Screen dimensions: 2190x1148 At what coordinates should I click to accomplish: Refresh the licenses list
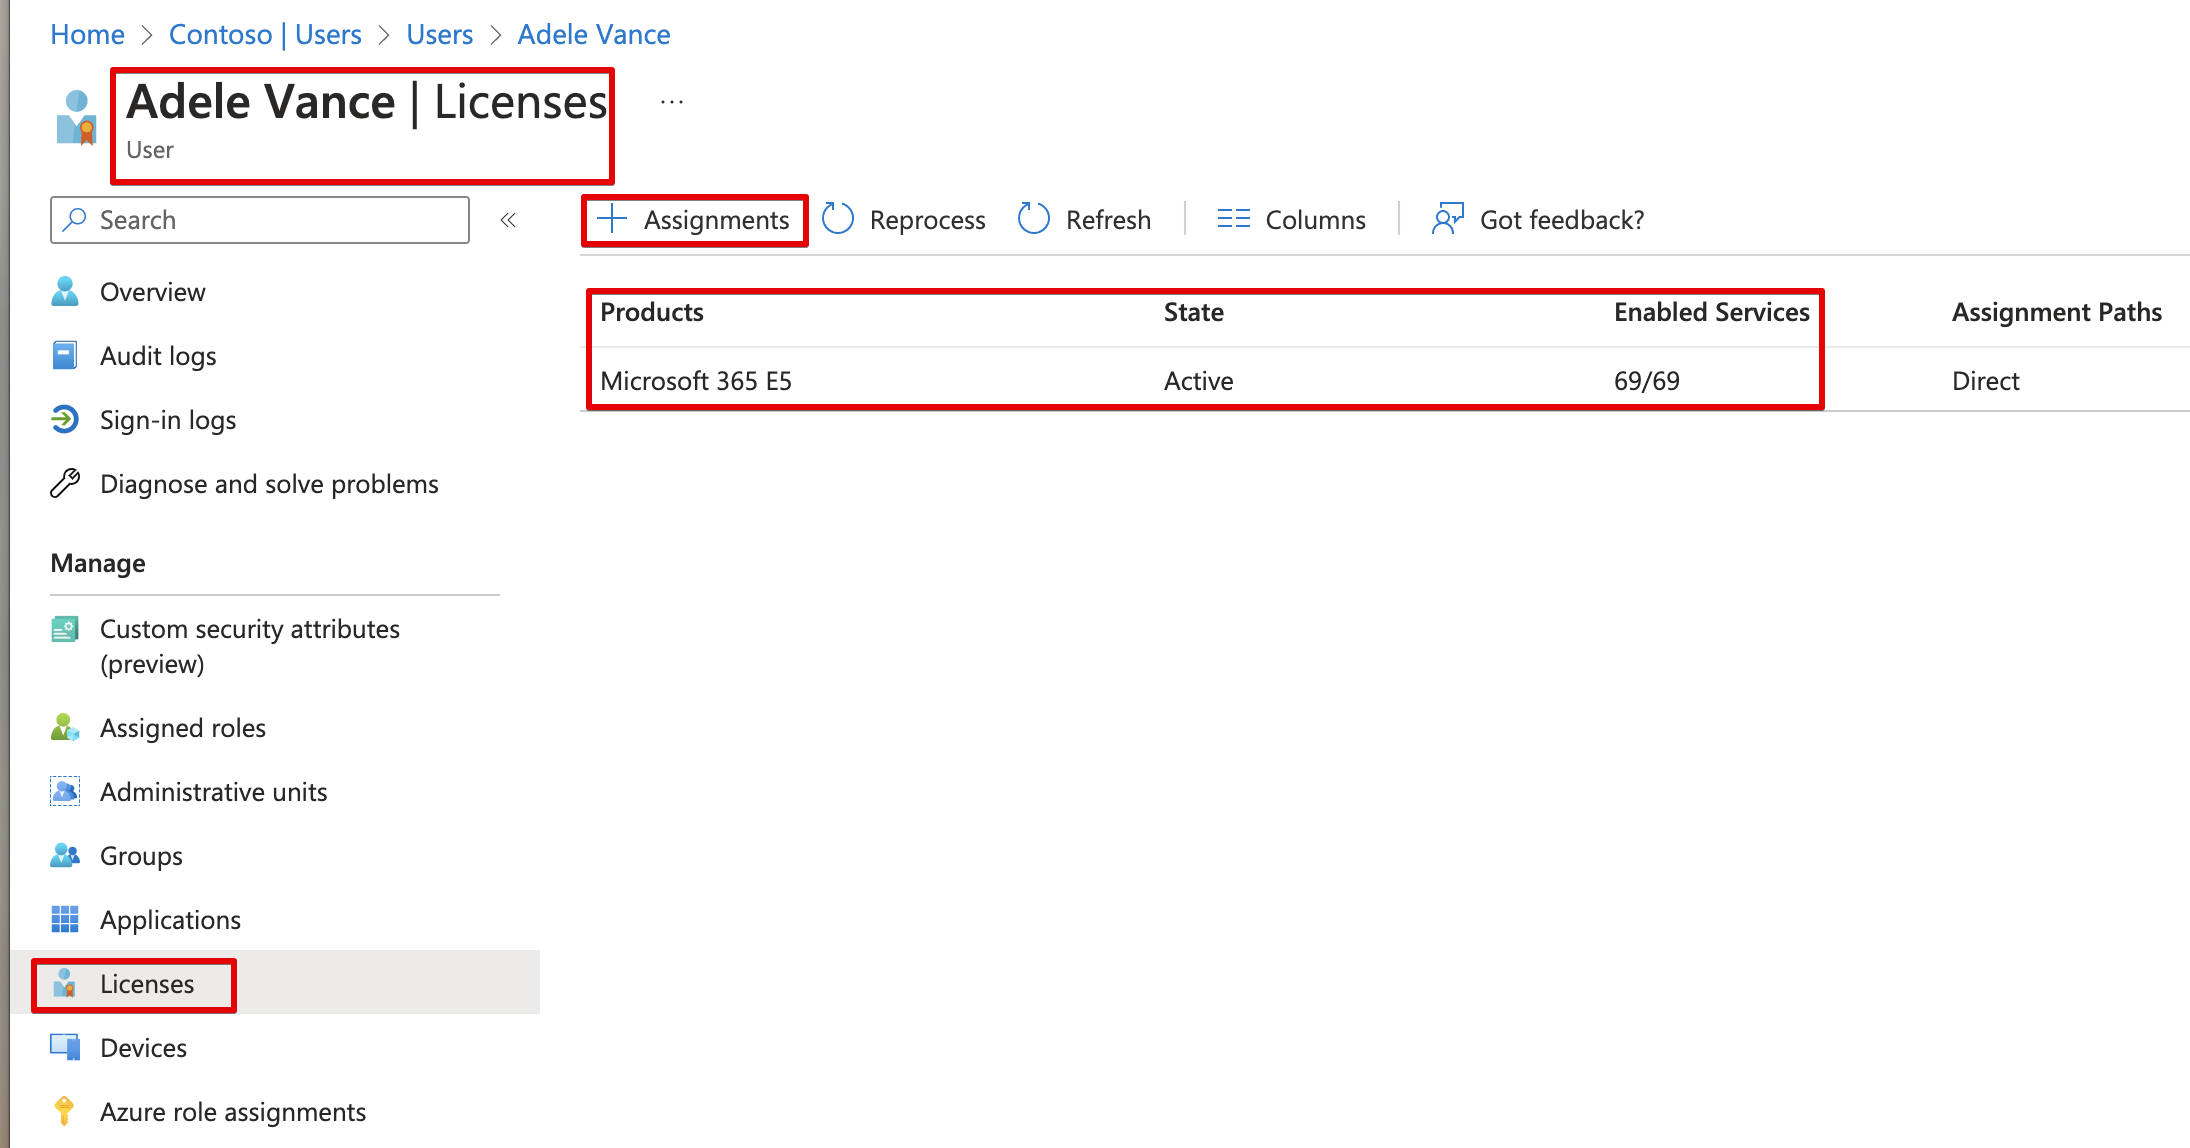coord(1085,220)
